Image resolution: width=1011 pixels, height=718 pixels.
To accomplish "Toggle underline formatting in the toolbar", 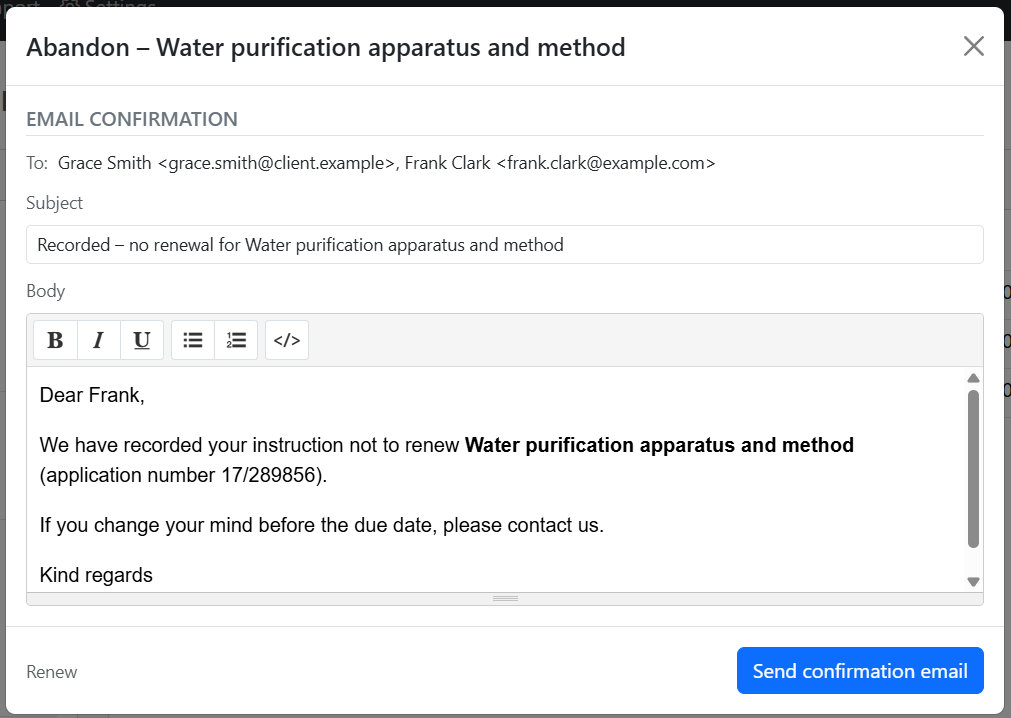I will (x=142, y=340).
